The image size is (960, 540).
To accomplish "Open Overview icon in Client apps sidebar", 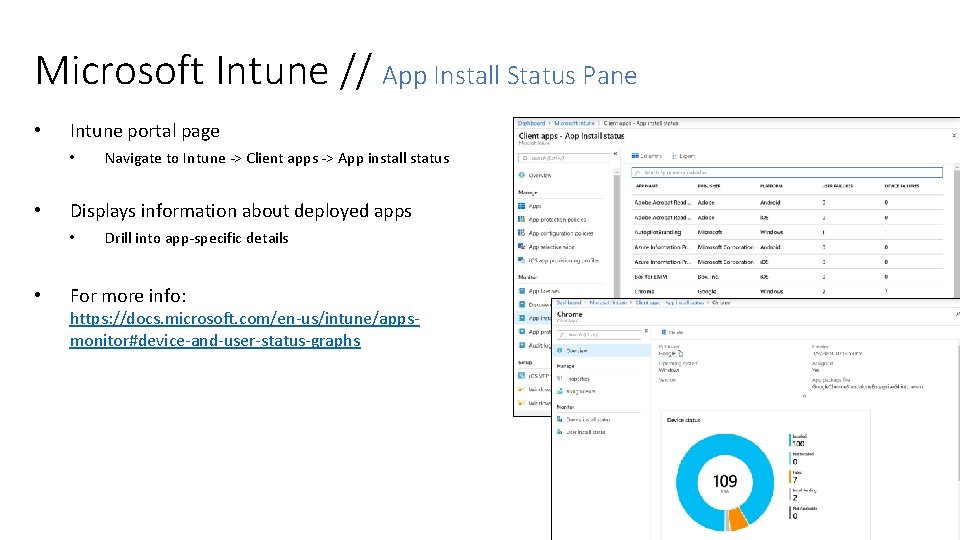I will [x=522, y=175].
